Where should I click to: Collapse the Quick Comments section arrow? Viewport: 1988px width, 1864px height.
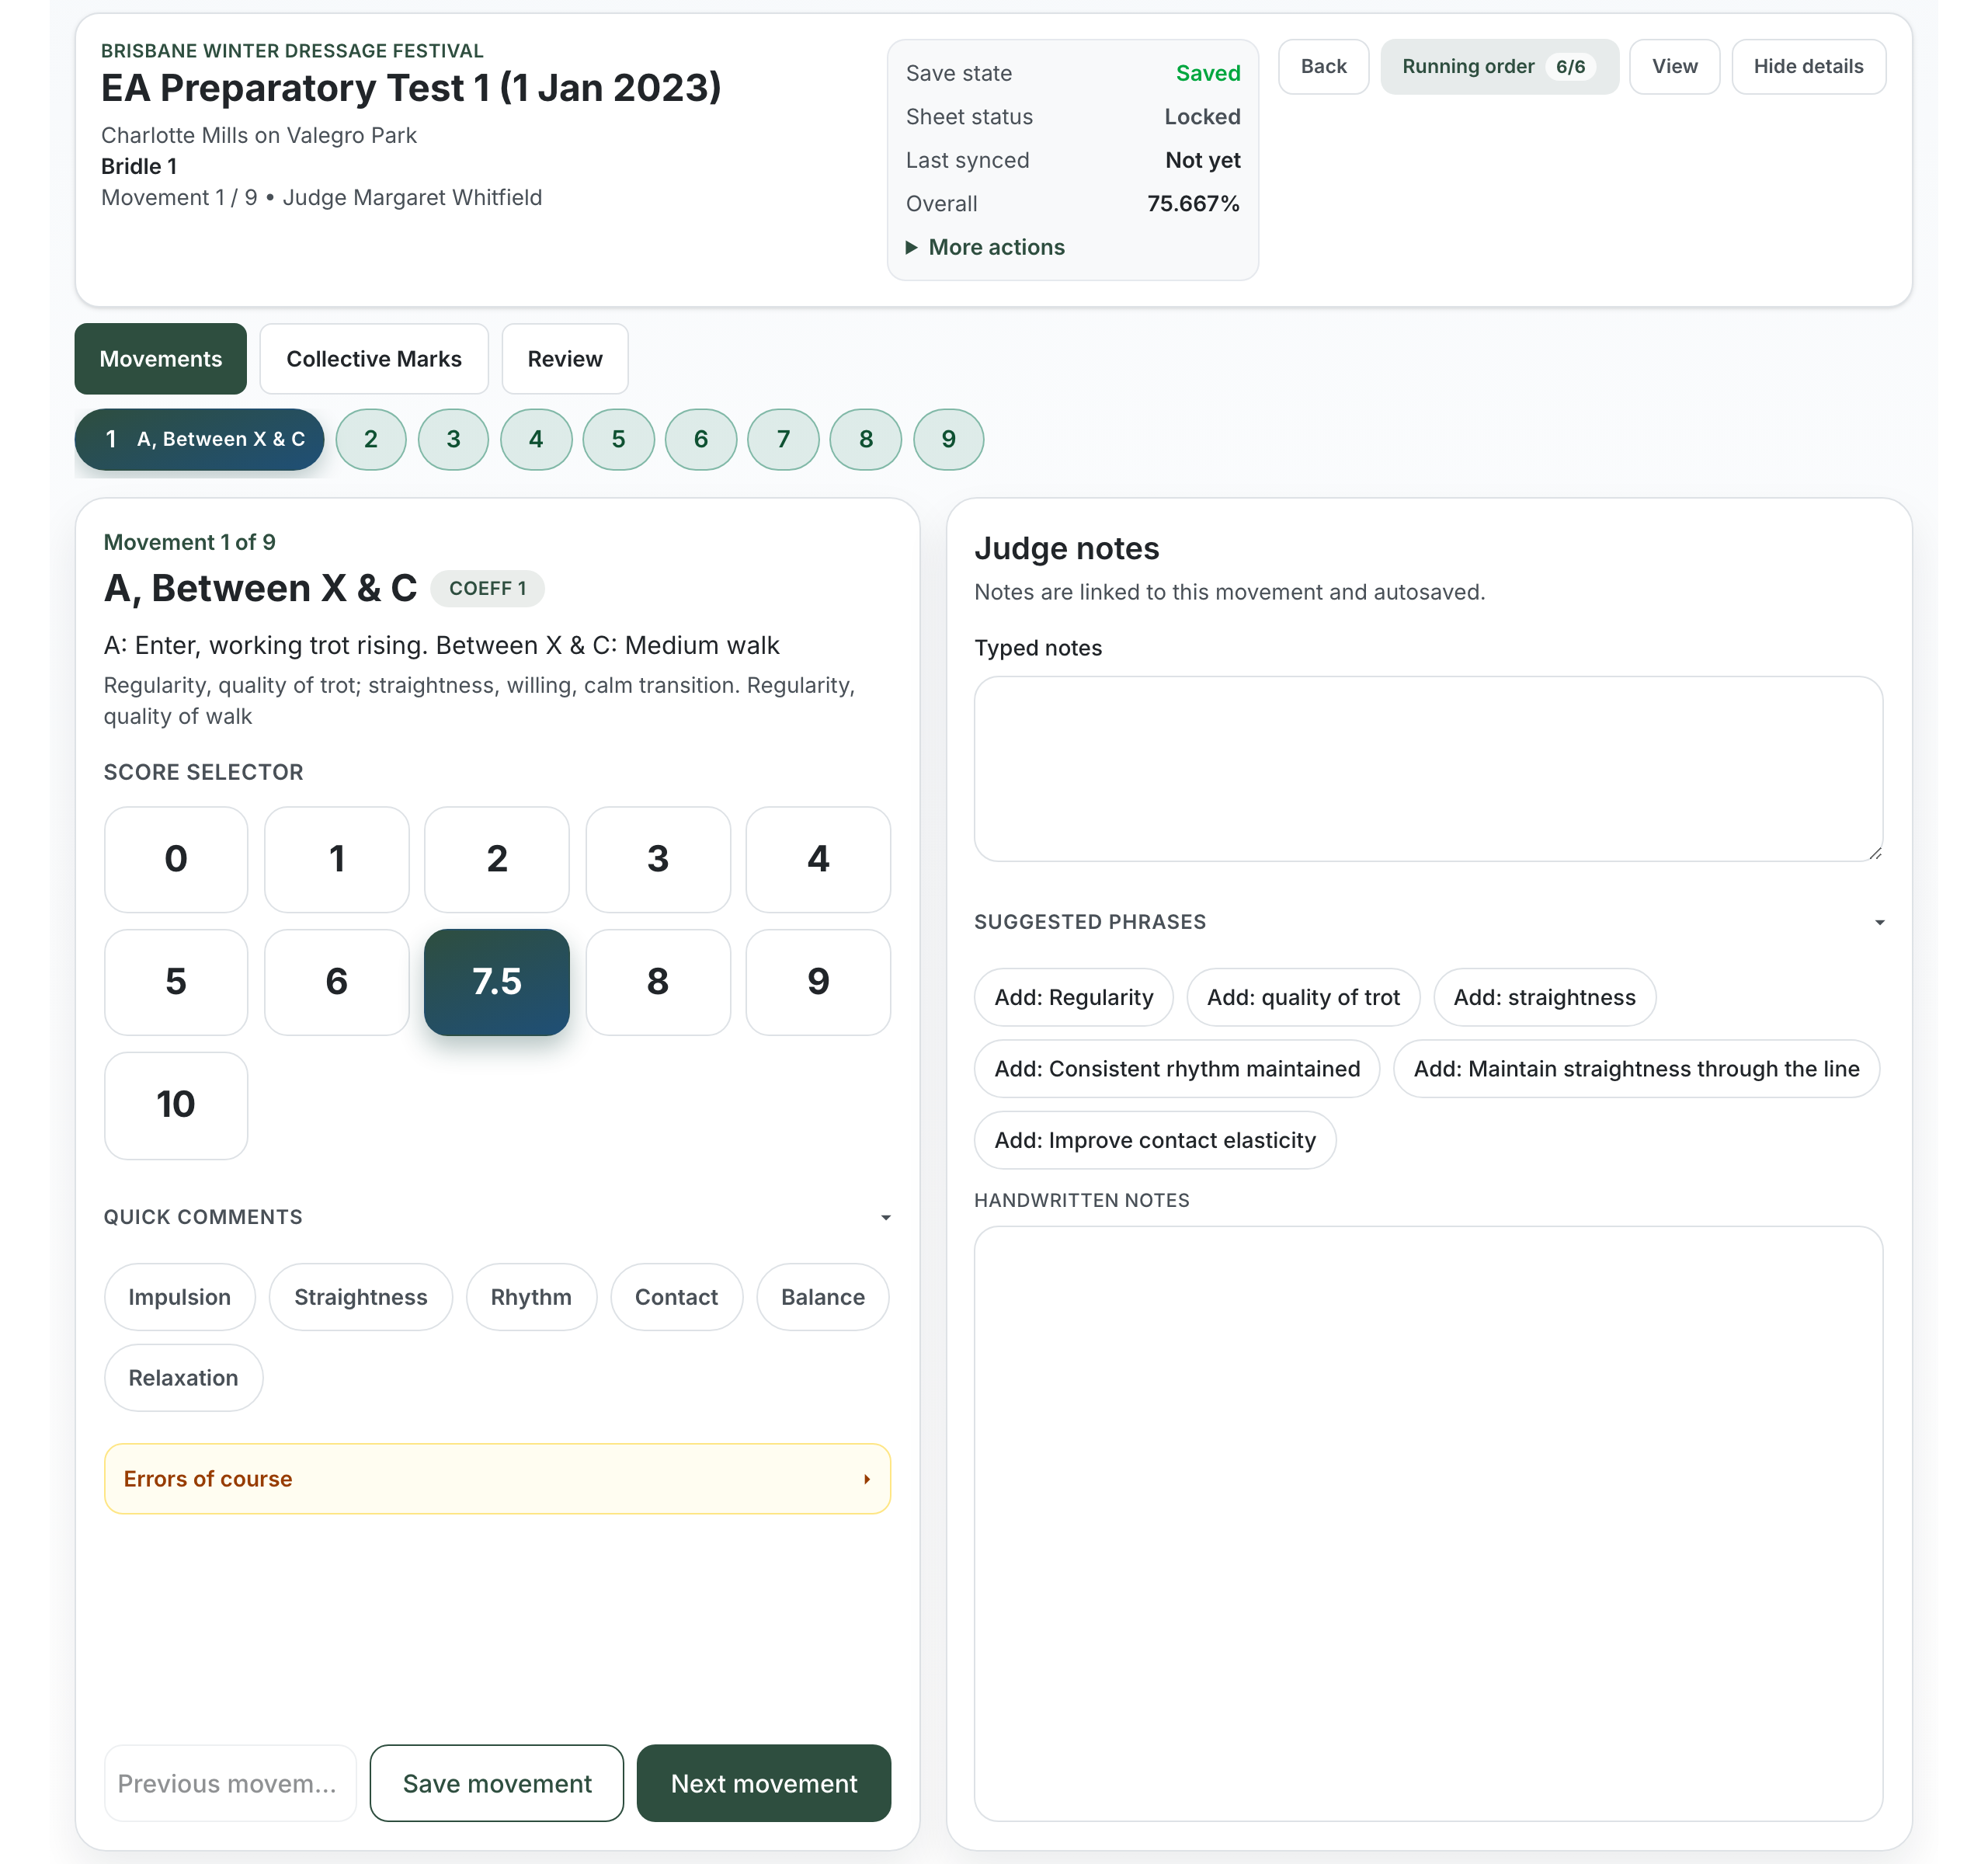click(x=885, y=1217)
